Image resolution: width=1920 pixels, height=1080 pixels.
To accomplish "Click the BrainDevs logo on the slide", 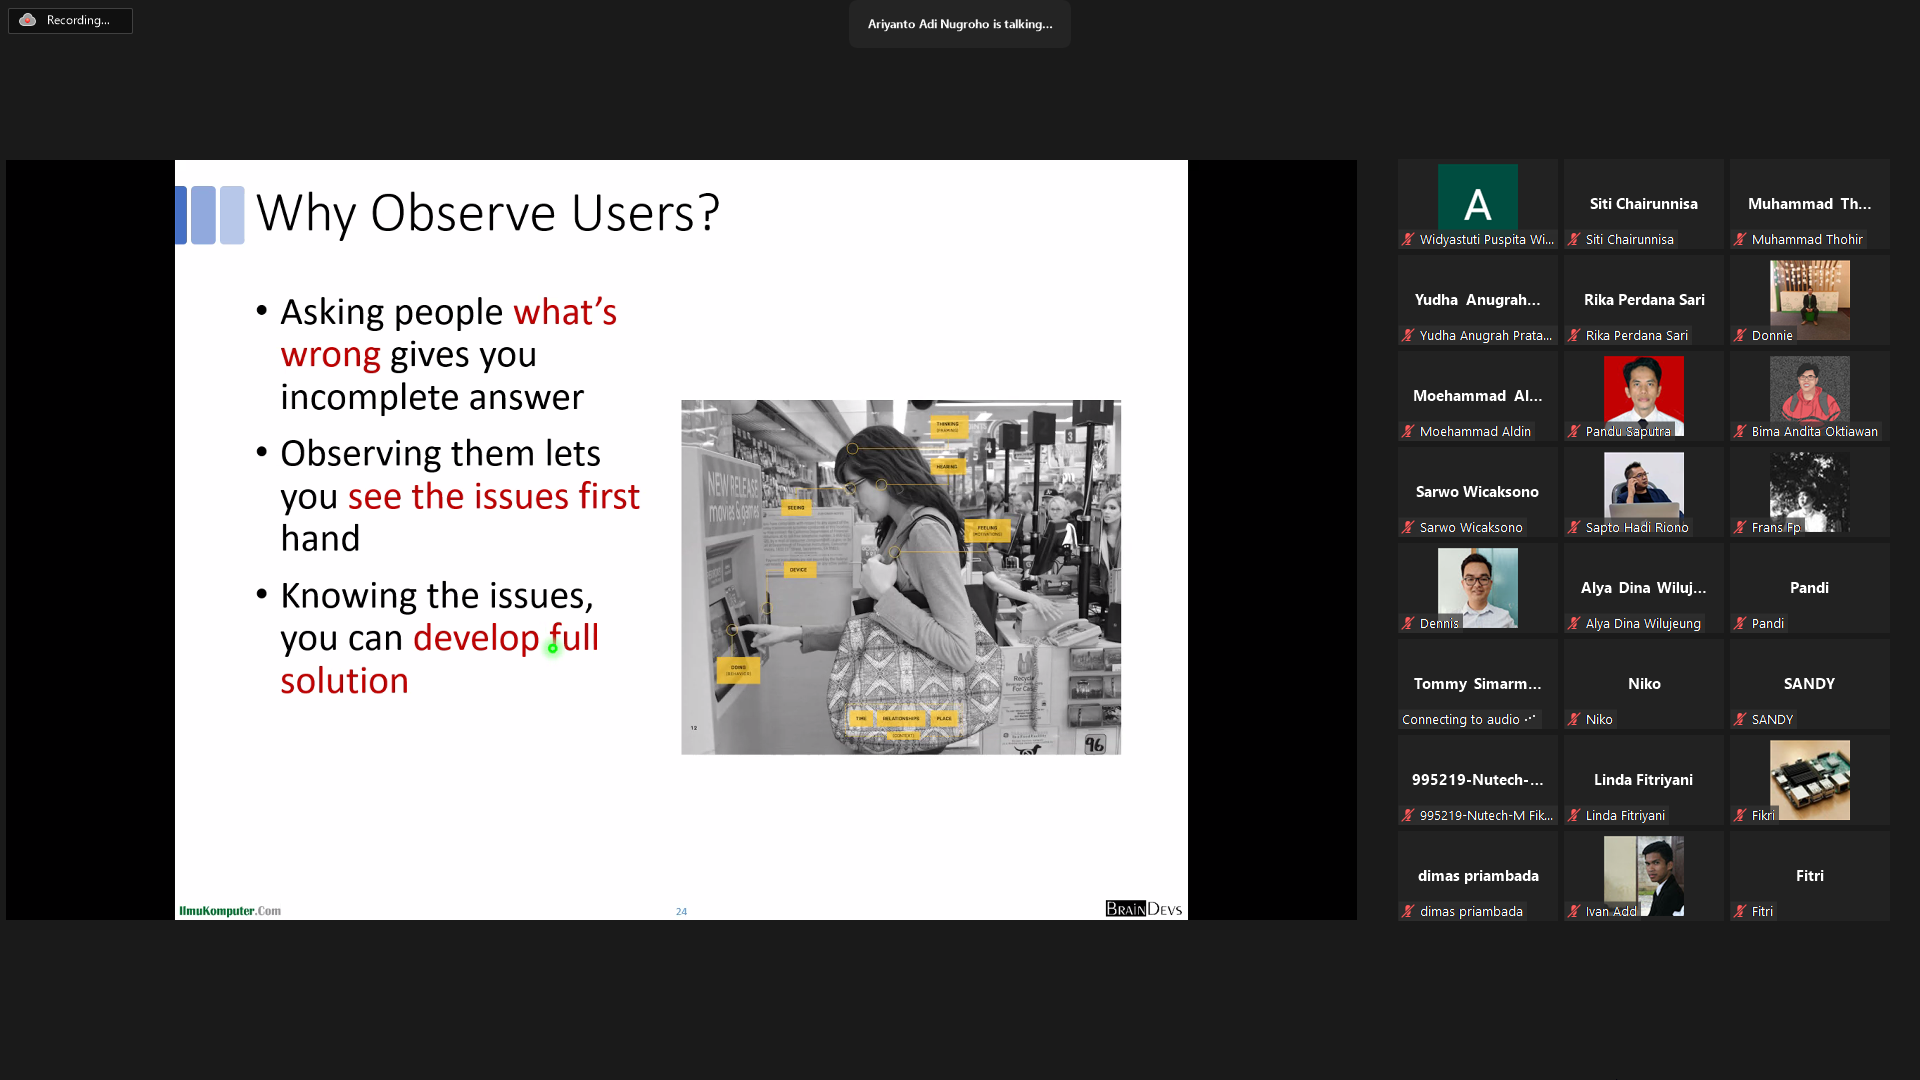I will [x=1143, y=909].
